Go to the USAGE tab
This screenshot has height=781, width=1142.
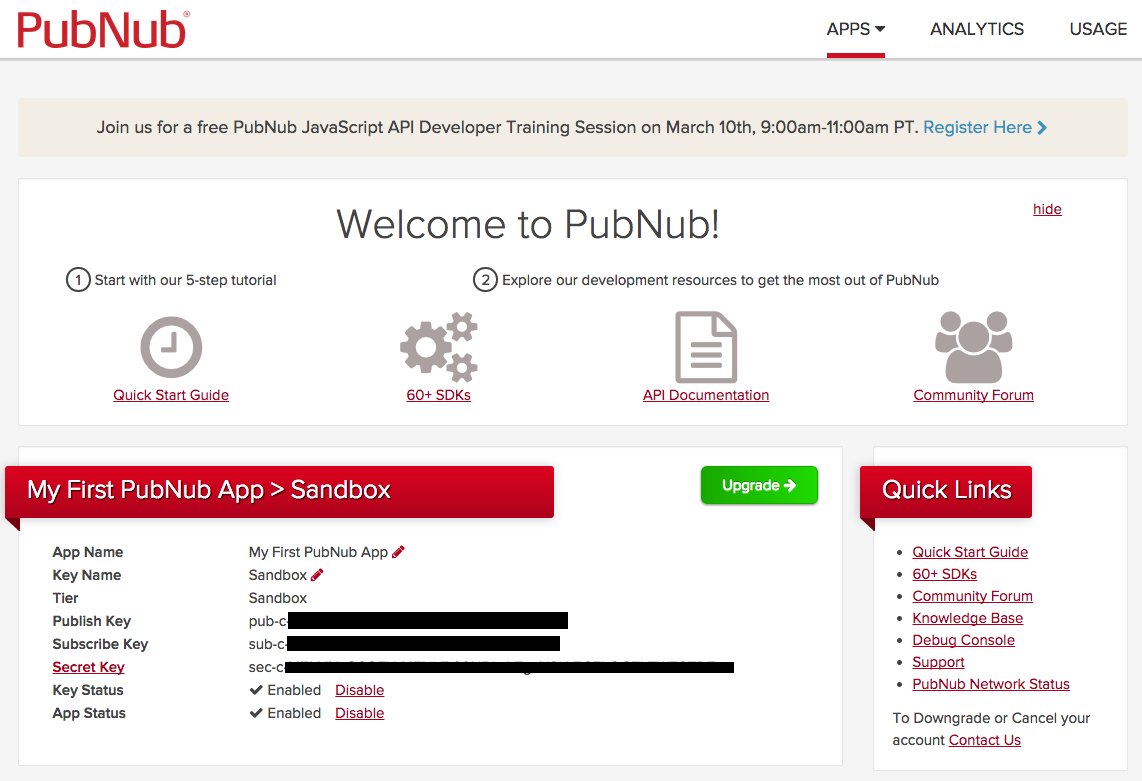(1098, 29)
